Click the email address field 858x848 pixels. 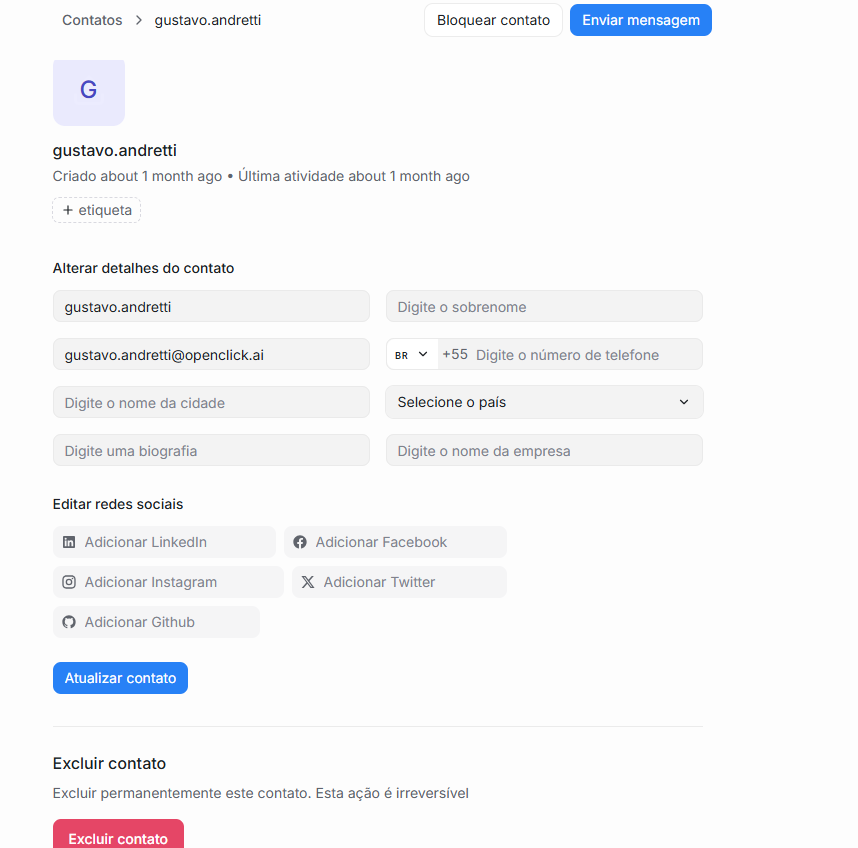coord(211,355)
